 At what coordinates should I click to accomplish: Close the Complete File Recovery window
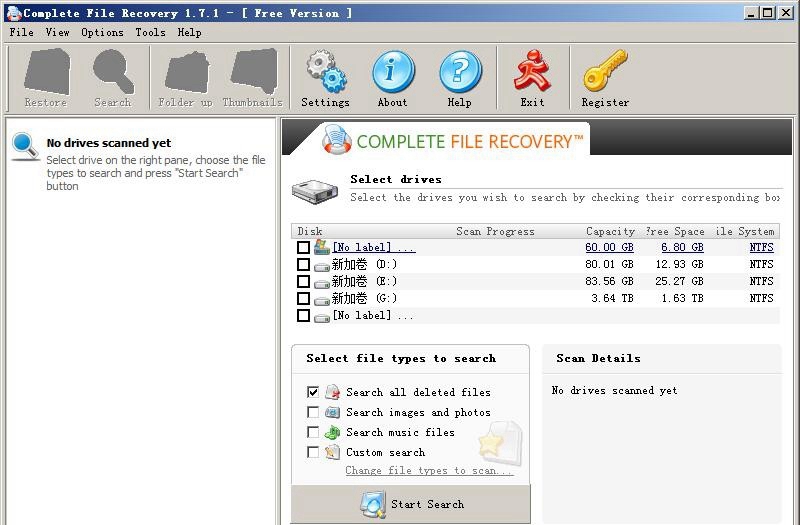785,13
